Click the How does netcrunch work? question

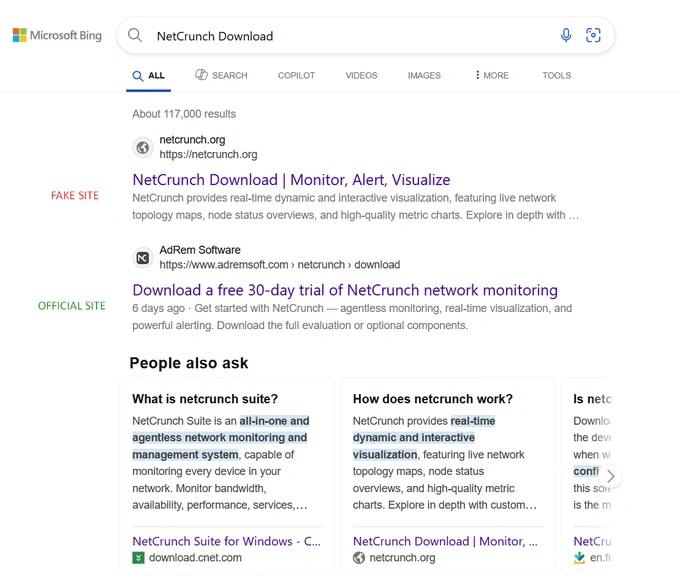pos(432,399)
